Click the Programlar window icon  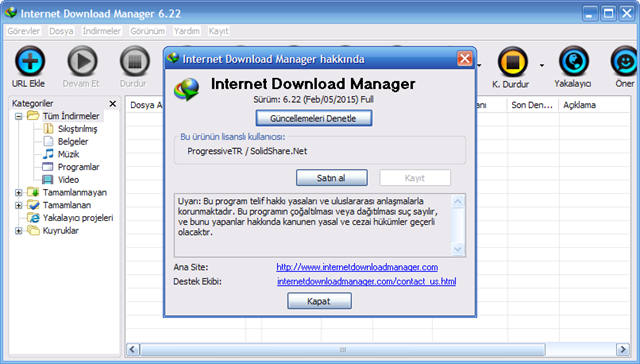coord(48,167)
